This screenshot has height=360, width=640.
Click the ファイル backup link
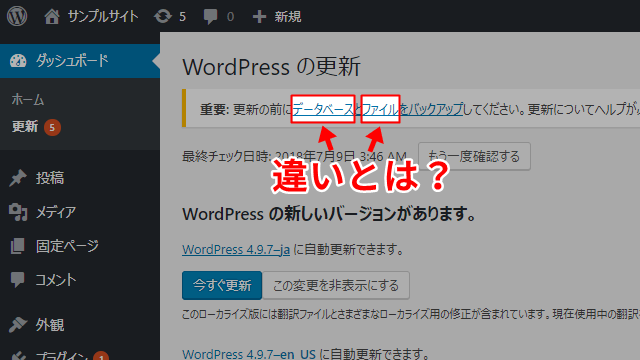point(380,109)
